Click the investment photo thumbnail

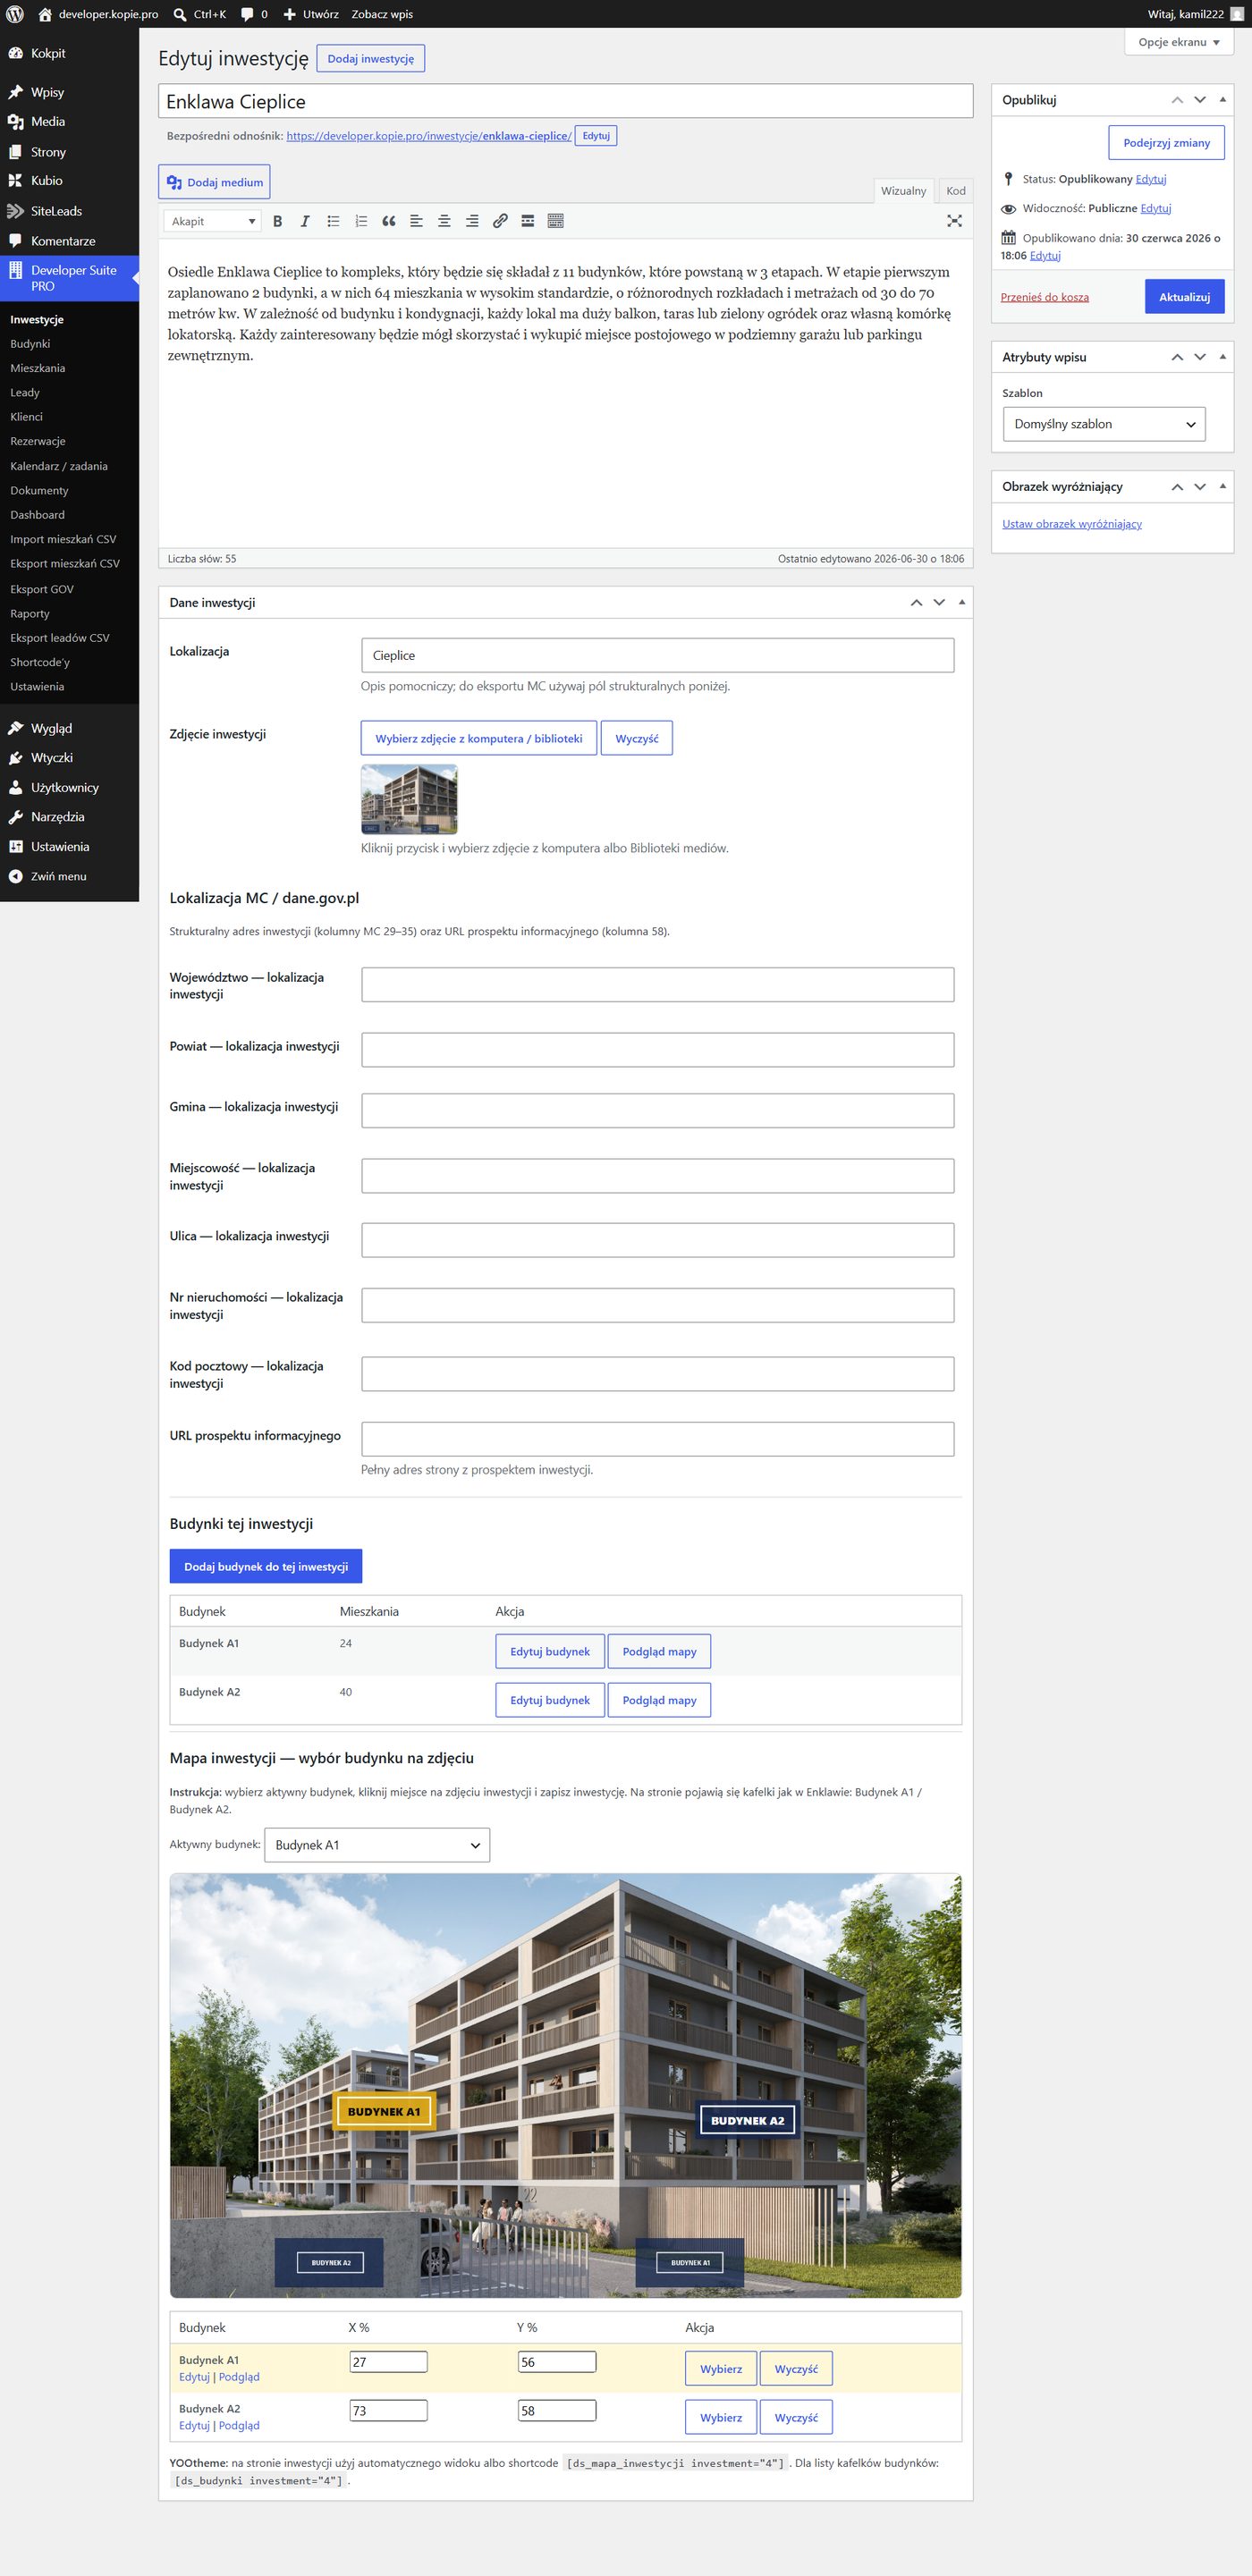[x=409, y=799]
